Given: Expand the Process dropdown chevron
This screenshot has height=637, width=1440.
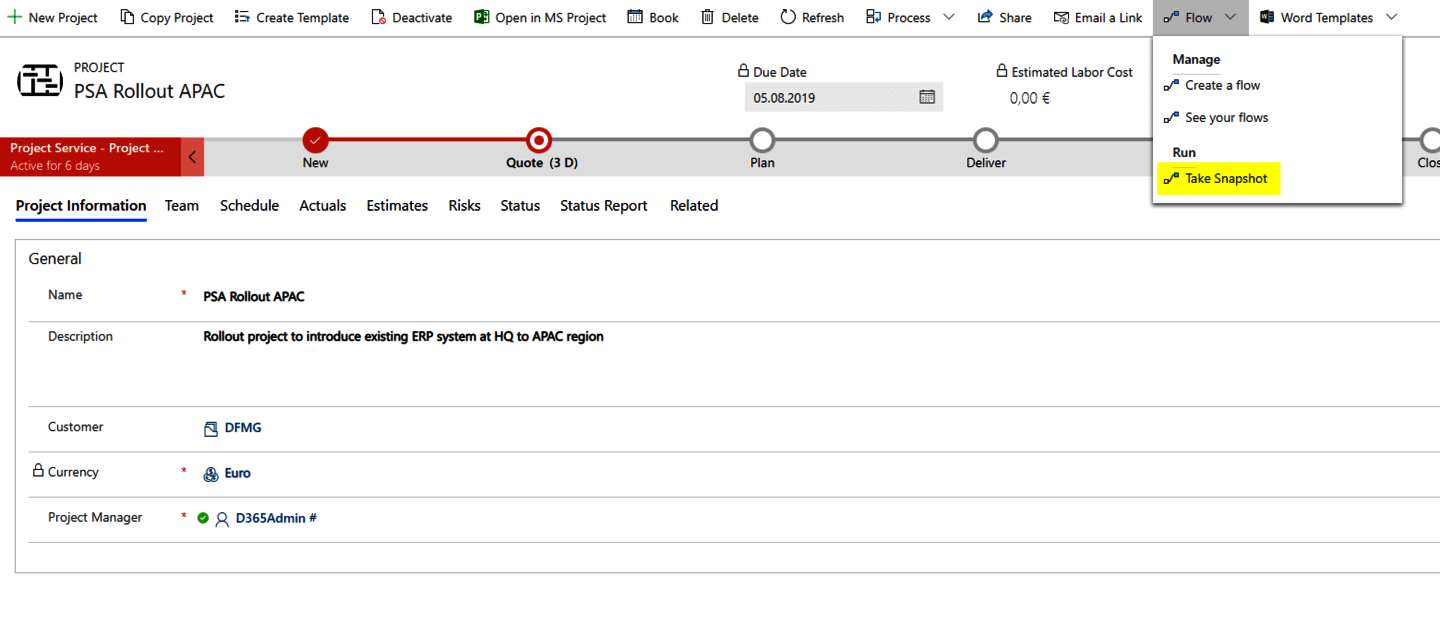Looking at the screenshot, I should [949, 17].
